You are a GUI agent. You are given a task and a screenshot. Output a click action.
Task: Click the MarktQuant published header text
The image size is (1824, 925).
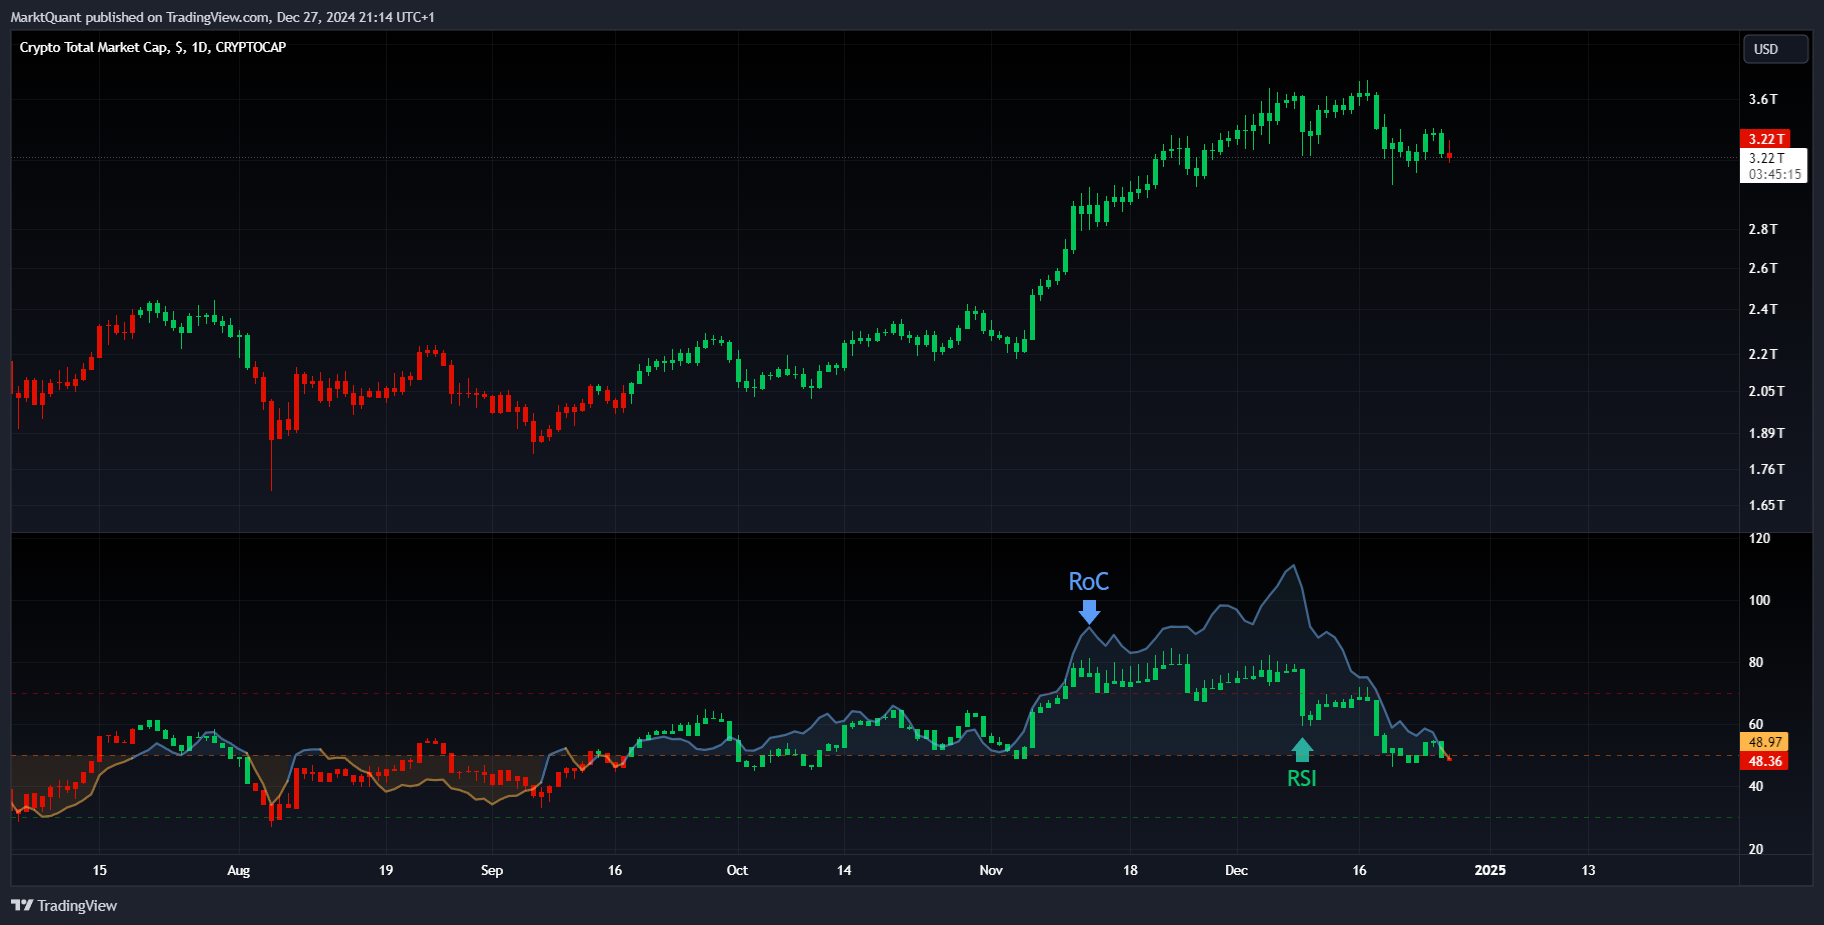(223, 17)
